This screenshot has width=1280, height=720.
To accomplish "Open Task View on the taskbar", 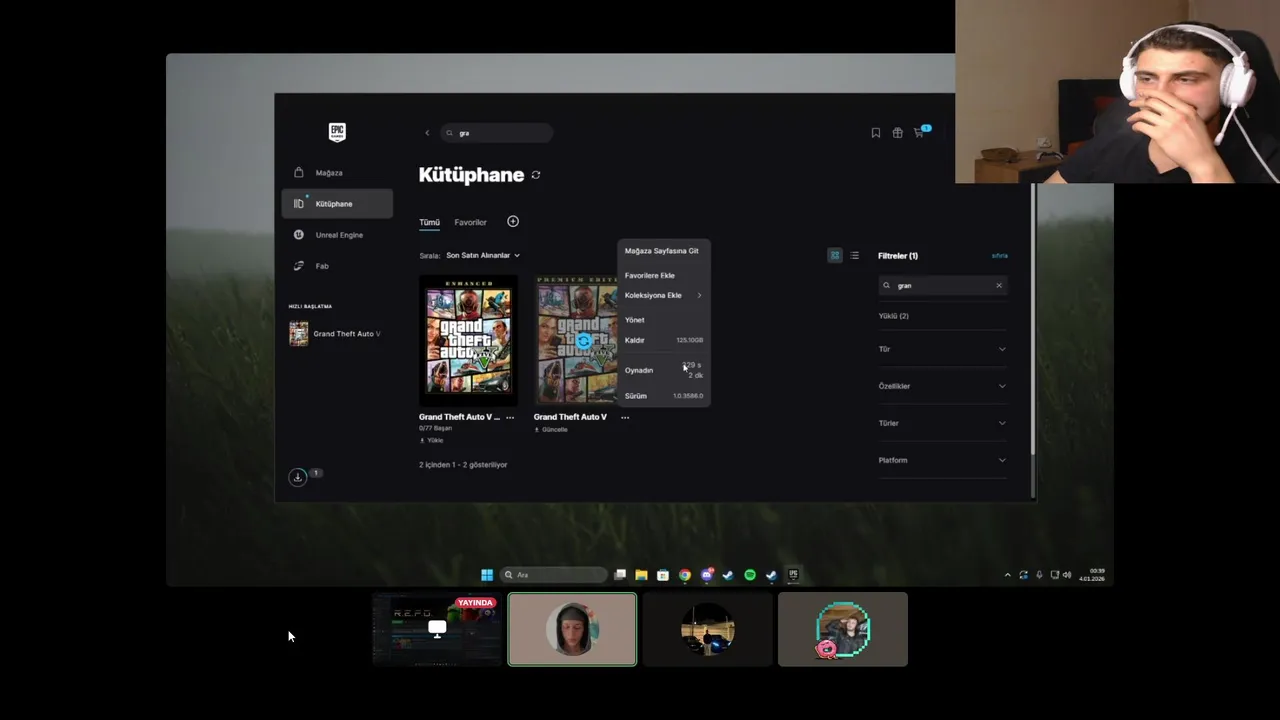I will (620, 575).
